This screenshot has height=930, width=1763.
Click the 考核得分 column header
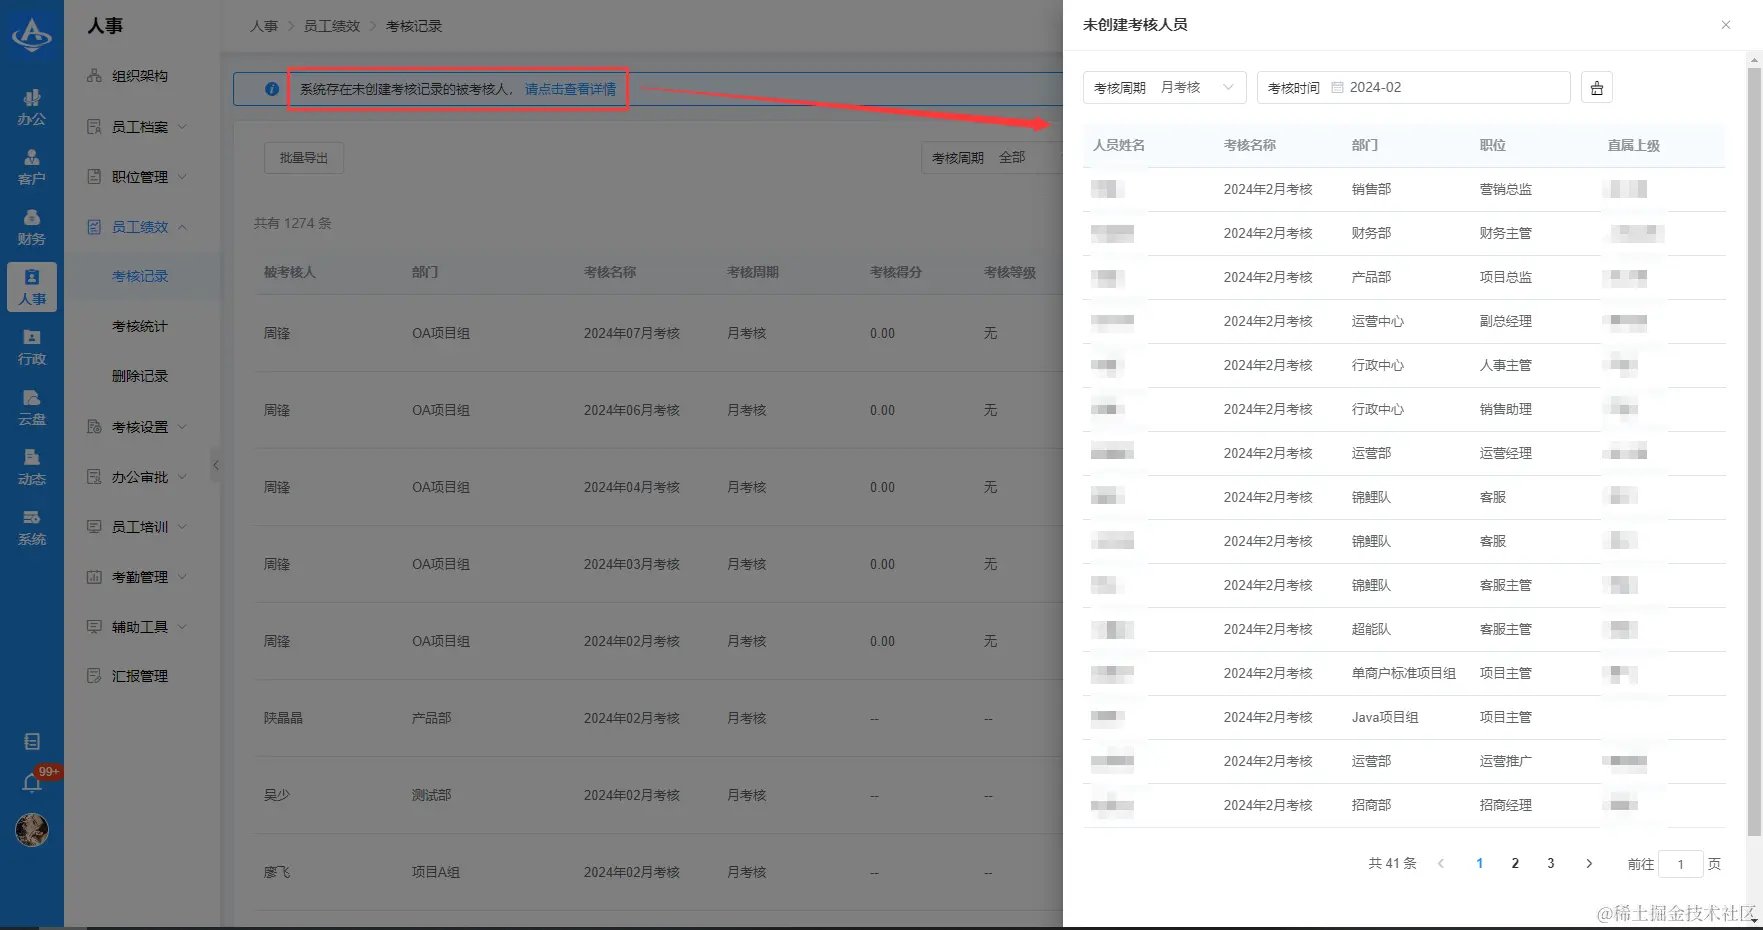(x=896, y=272)
